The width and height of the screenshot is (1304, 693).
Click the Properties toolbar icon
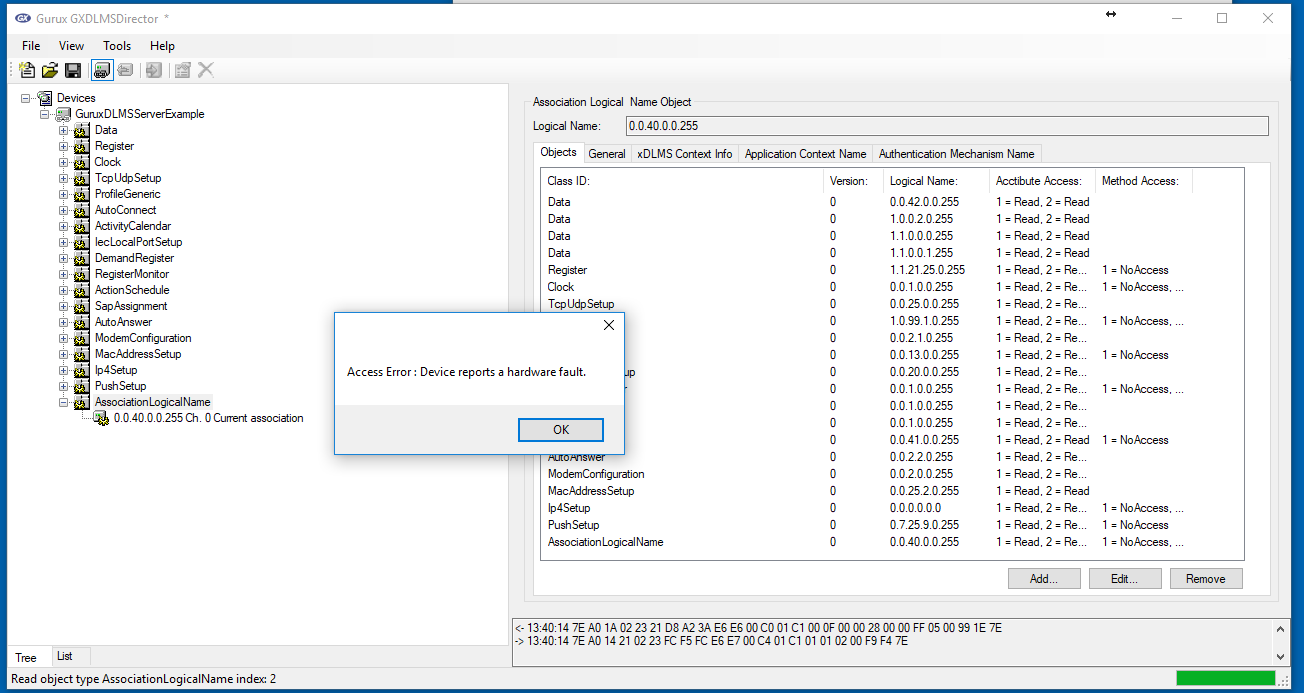(x=182, y=70)
